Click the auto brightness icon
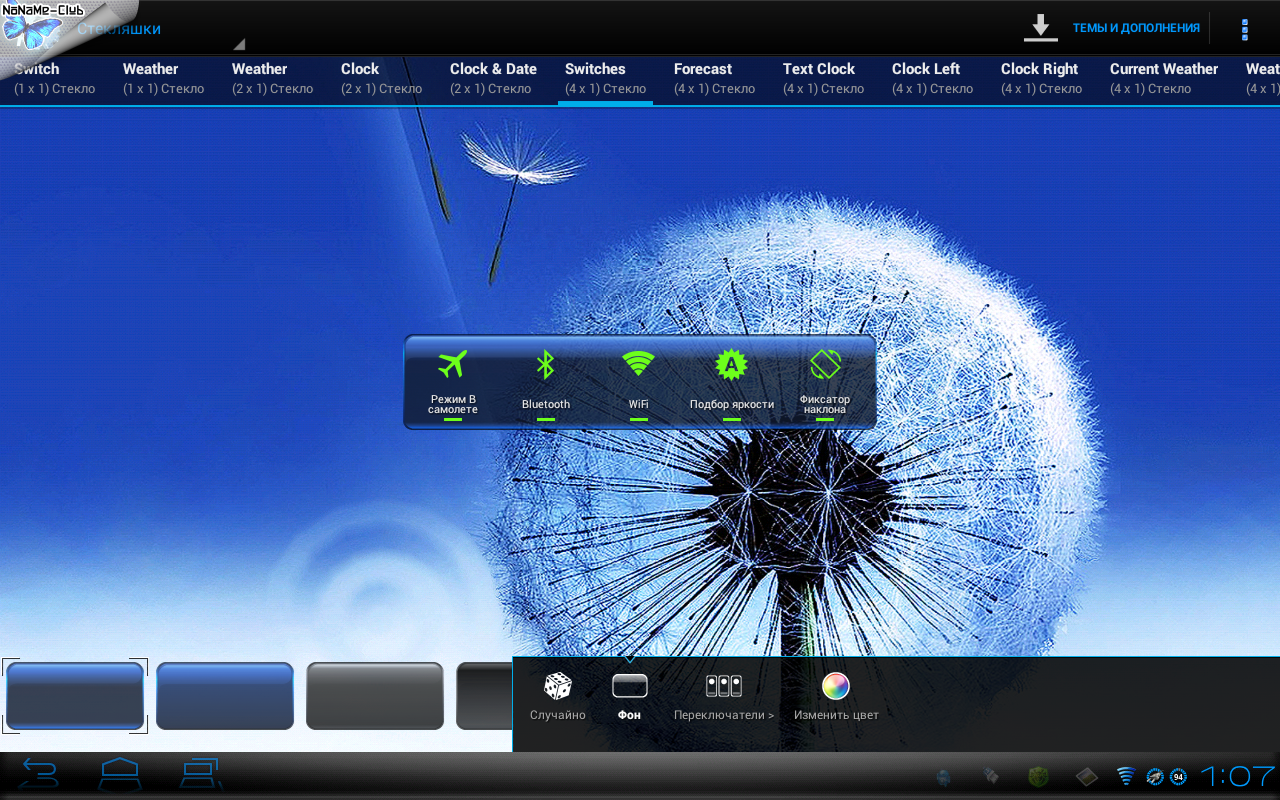This screenshot has height=800, width=1280. coord(731,365)
